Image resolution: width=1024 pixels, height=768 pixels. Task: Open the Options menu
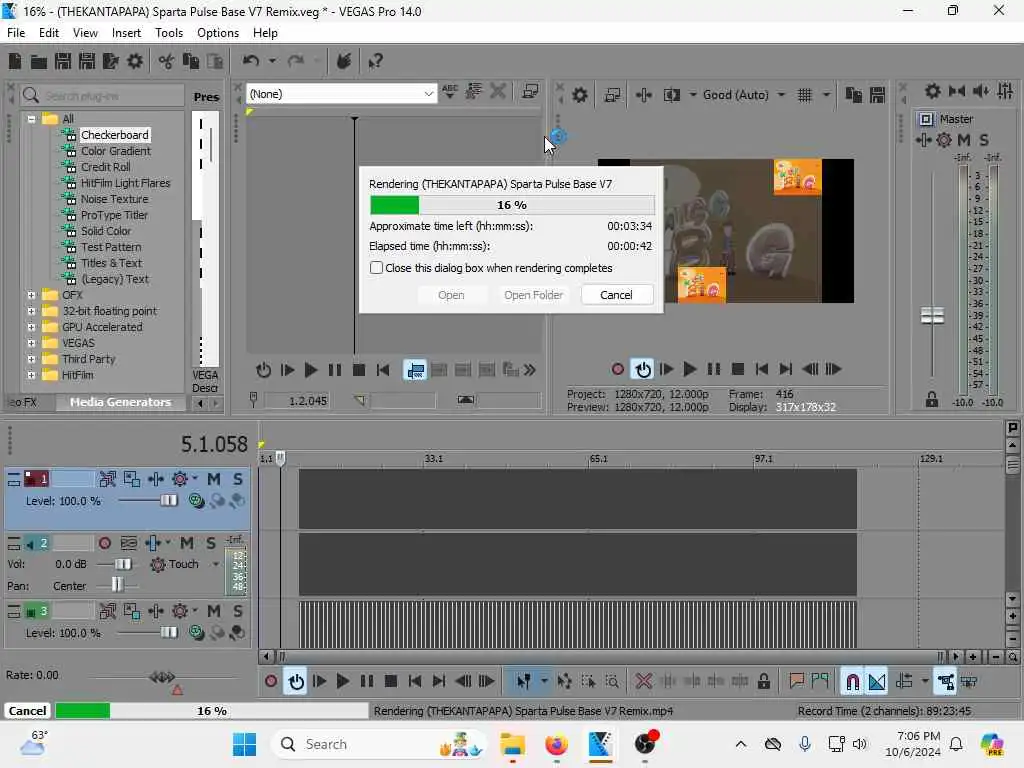[x=217, y=33]
